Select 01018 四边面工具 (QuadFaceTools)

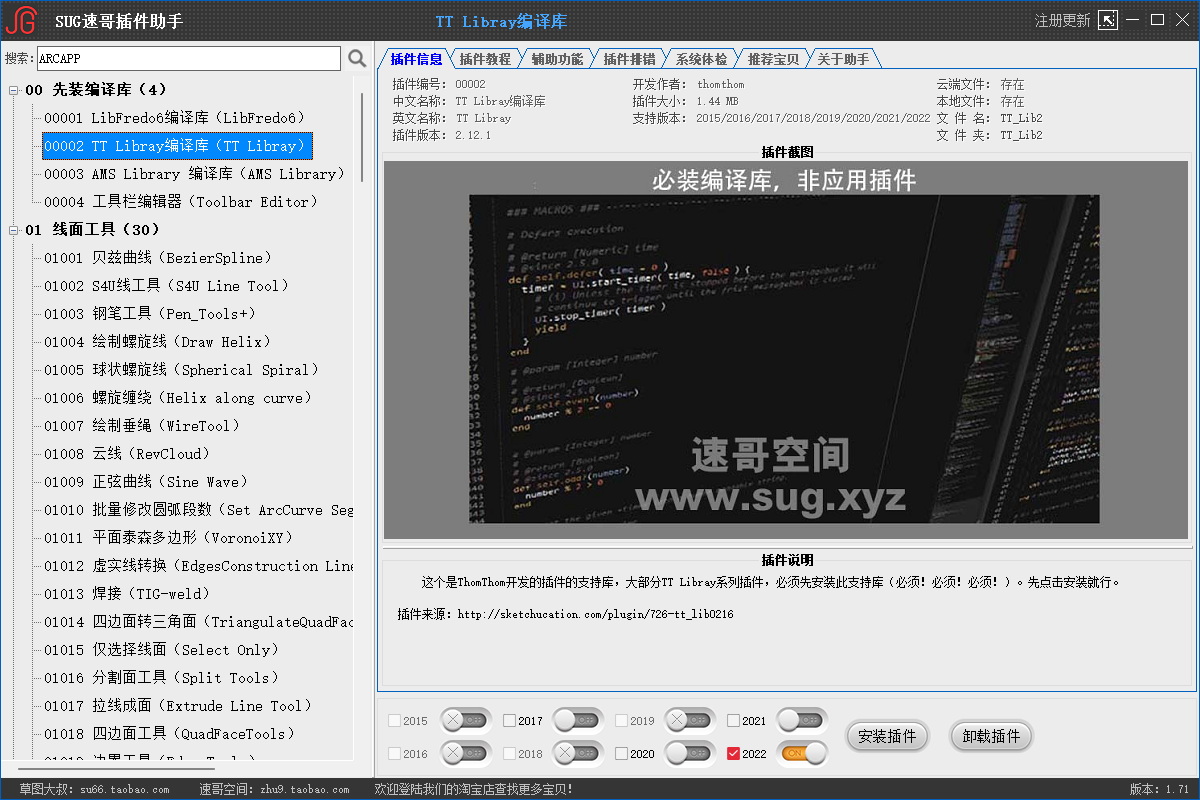pyautogui.click(x=170, y=734)
